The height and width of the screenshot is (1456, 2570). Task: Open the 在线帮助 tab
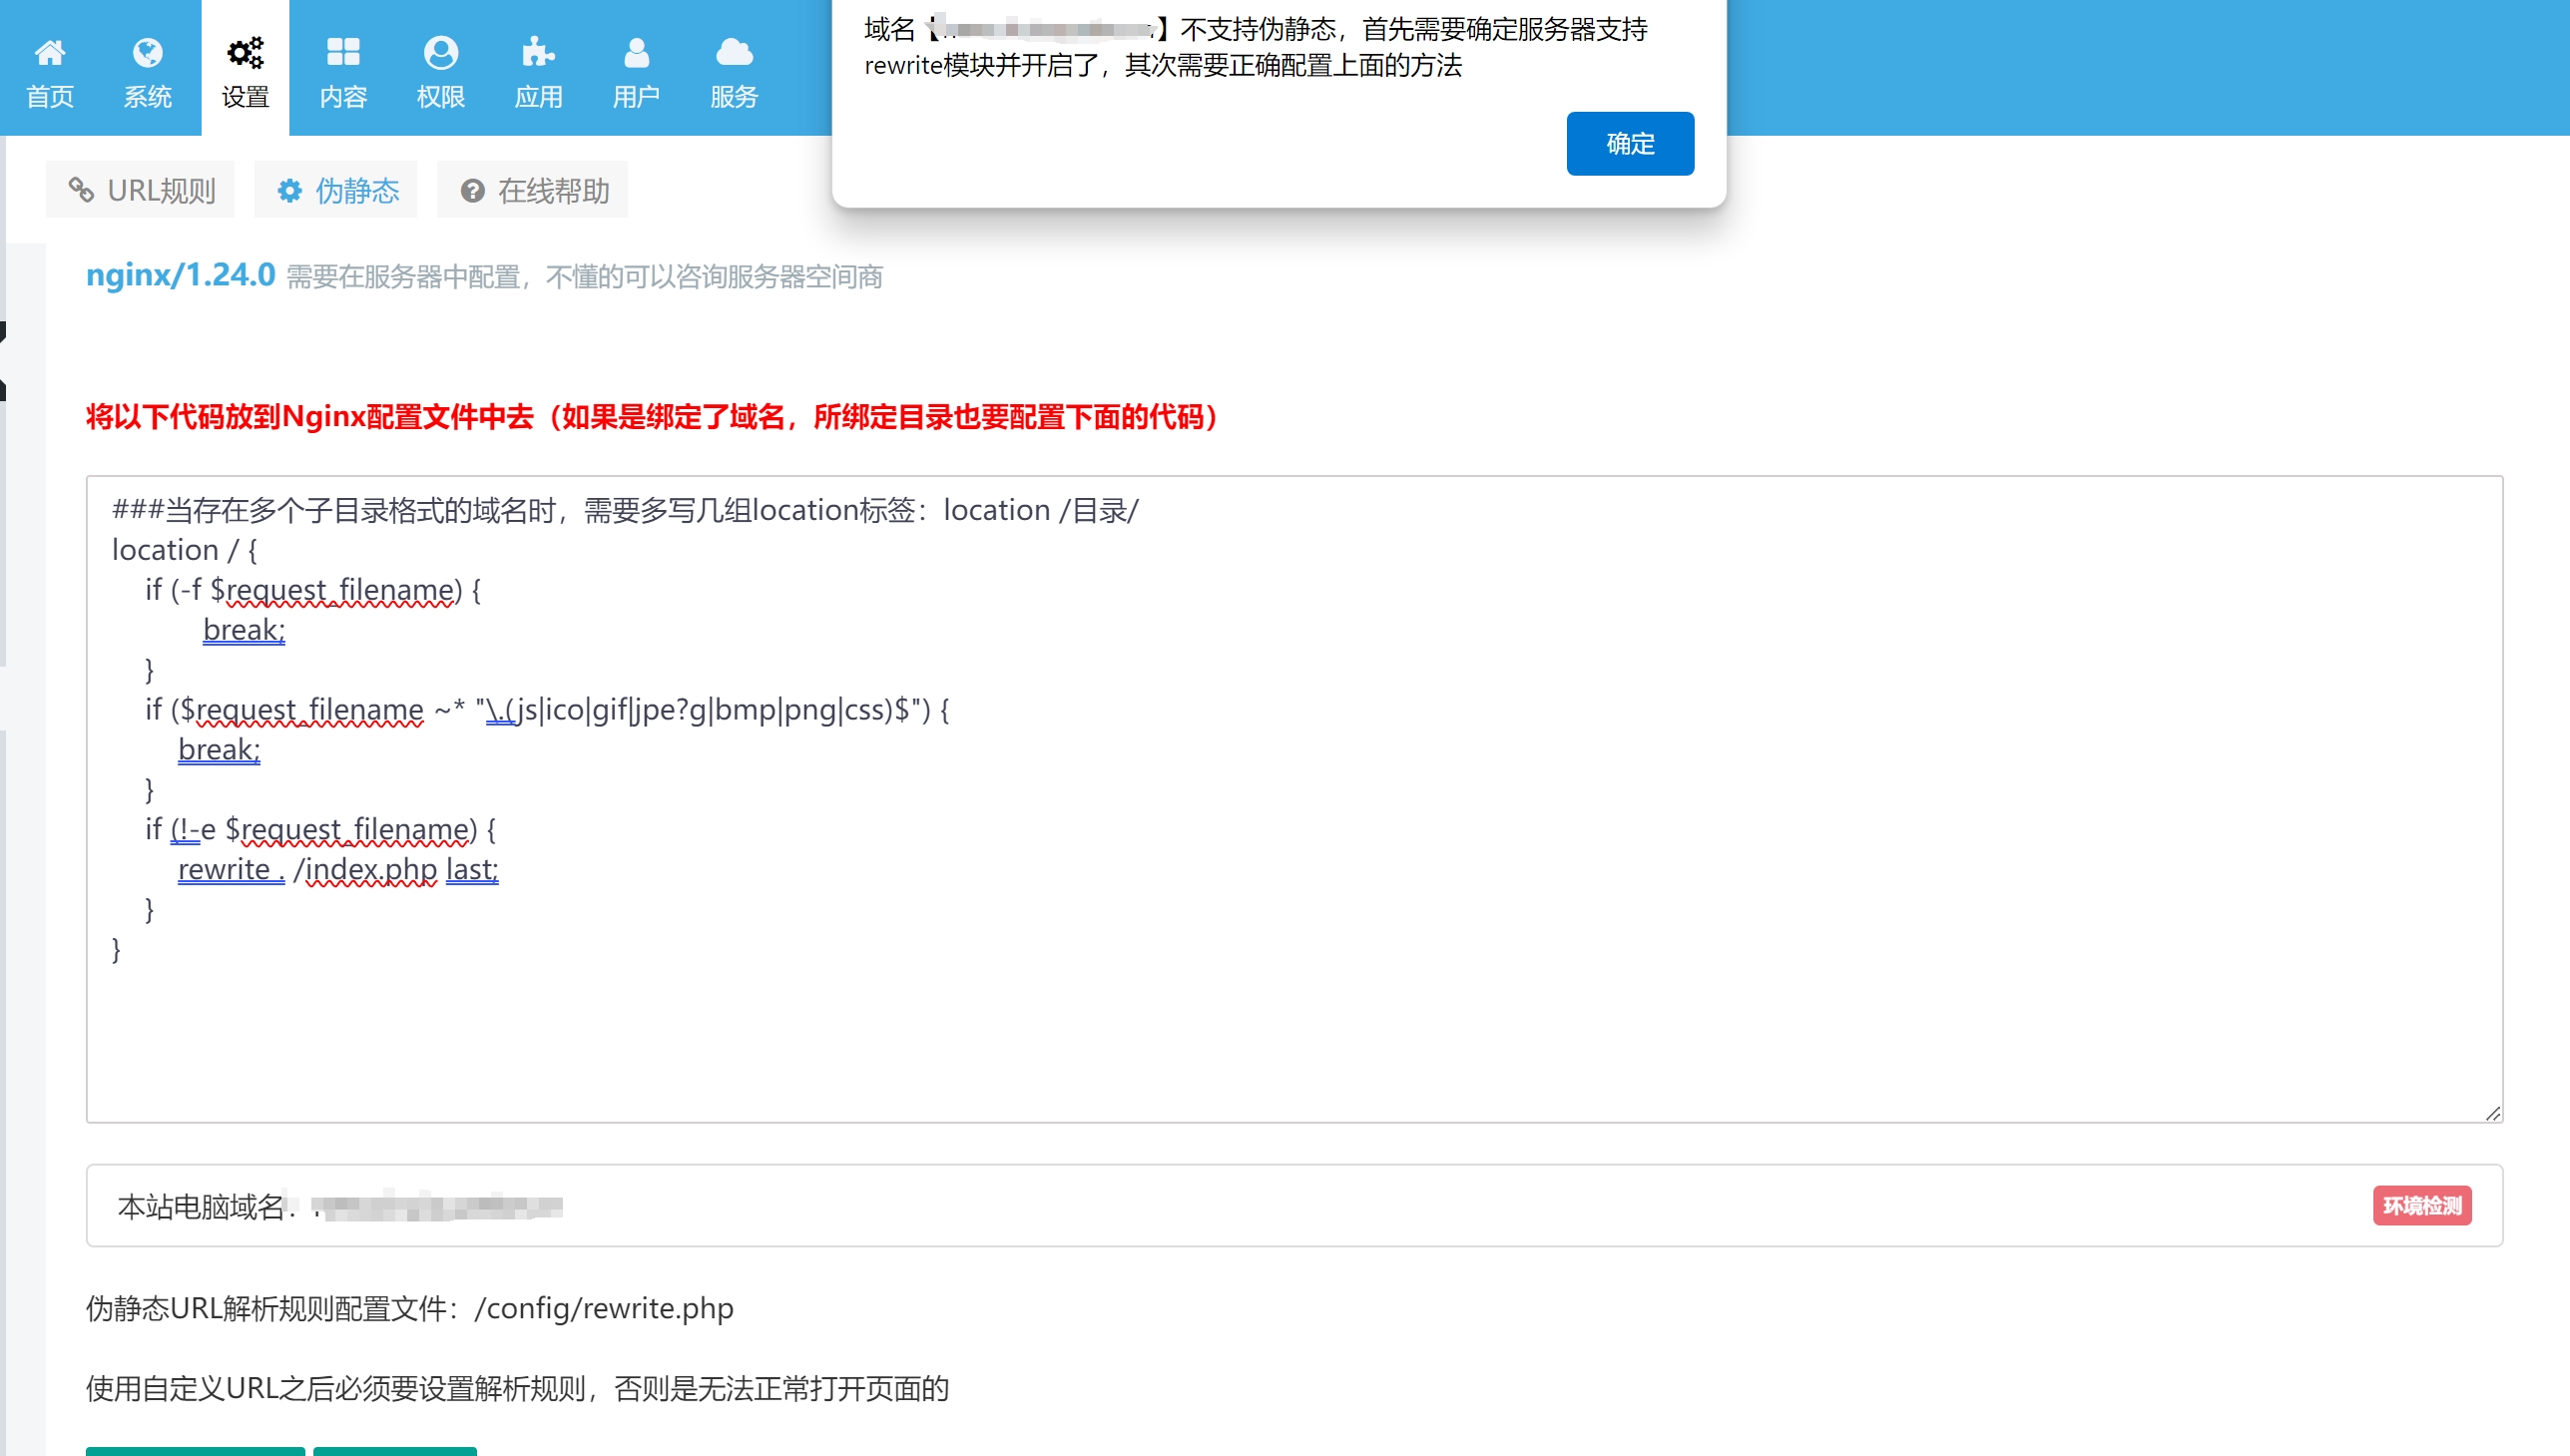pos(533,190)
